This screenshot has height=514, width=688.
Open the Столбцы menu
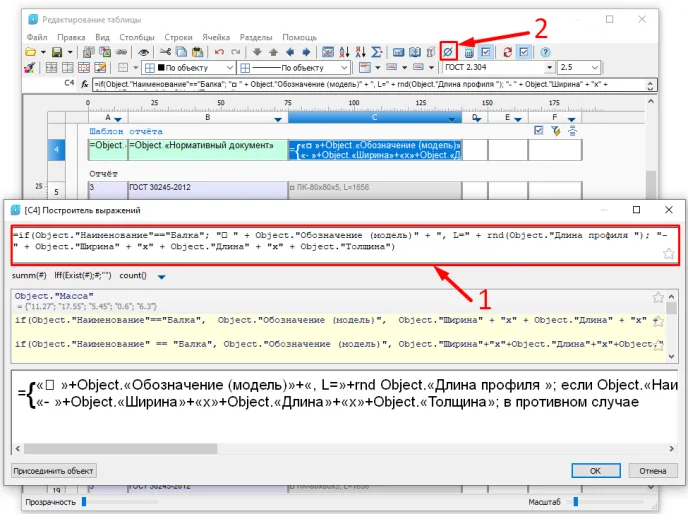[x=137, y=37]
